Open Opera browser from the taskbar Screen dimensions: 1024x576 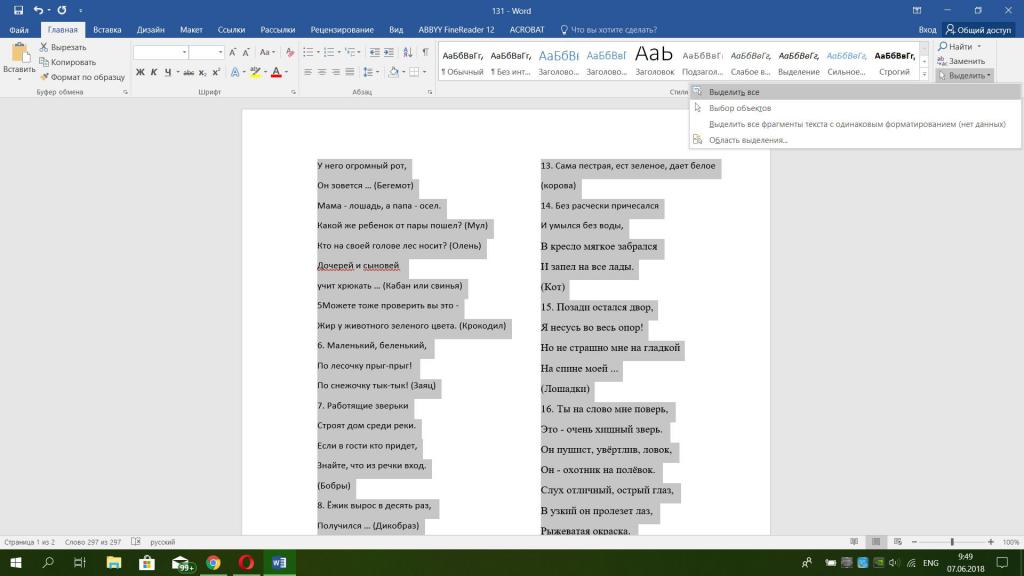coord(246,563)
